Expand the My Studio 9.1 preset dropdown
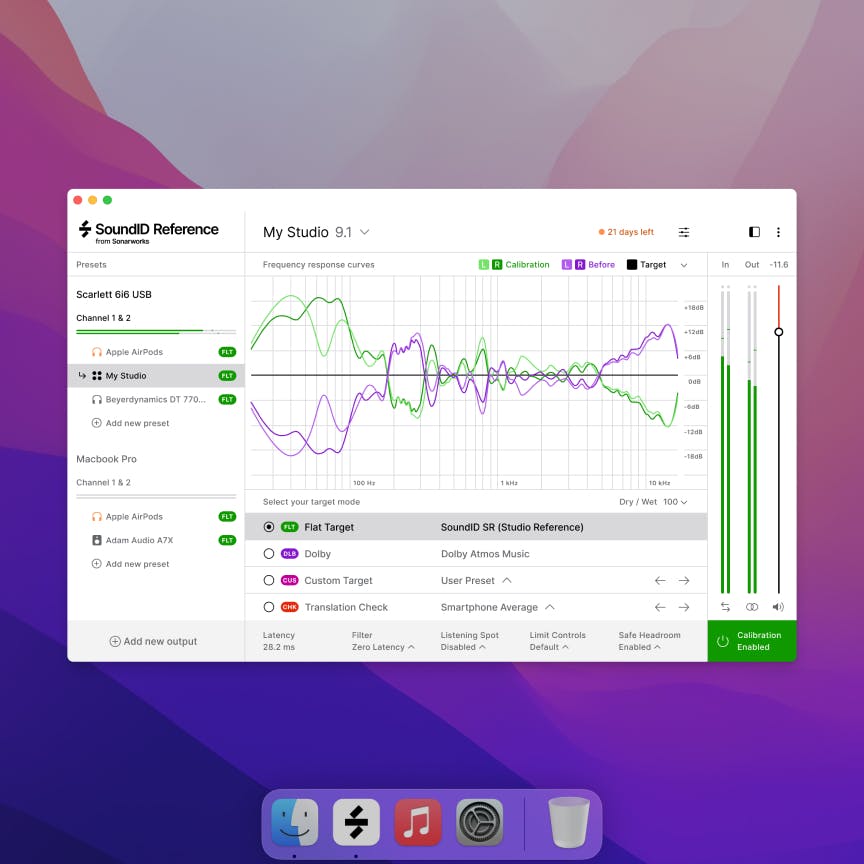This screenshot has width=864, height=864. tap(316, 232)
